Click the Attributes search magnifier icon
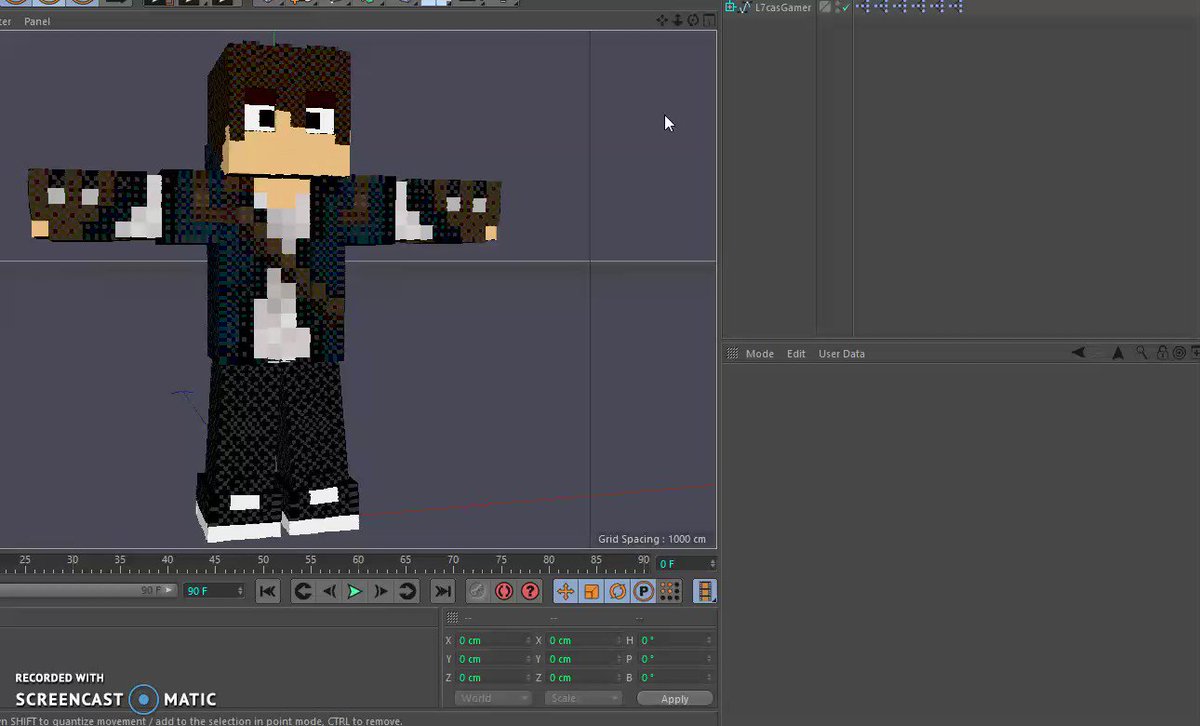The width and height of the screenshot is (1200, 726). coord(1142,353)
